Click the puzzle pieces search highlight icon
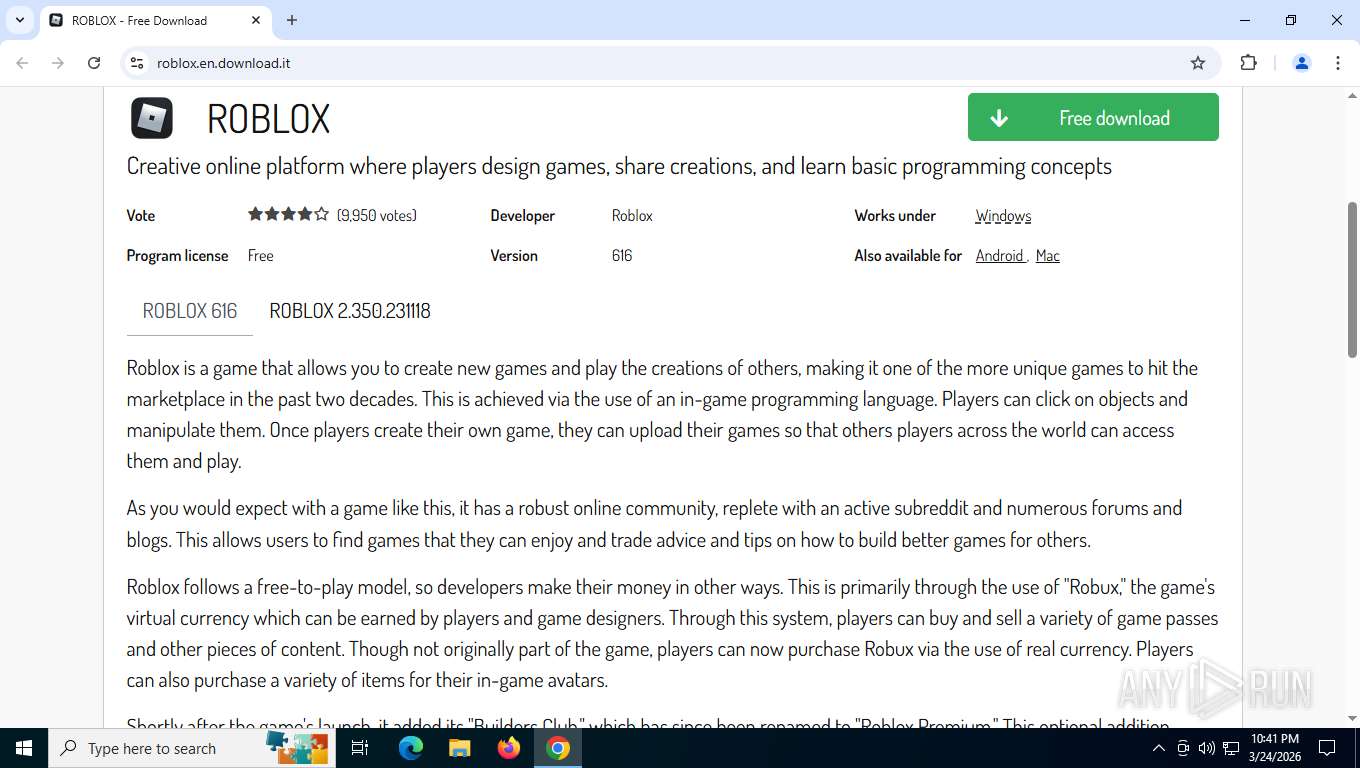Viewport: 1360px width, 768px height. [299, 748]
